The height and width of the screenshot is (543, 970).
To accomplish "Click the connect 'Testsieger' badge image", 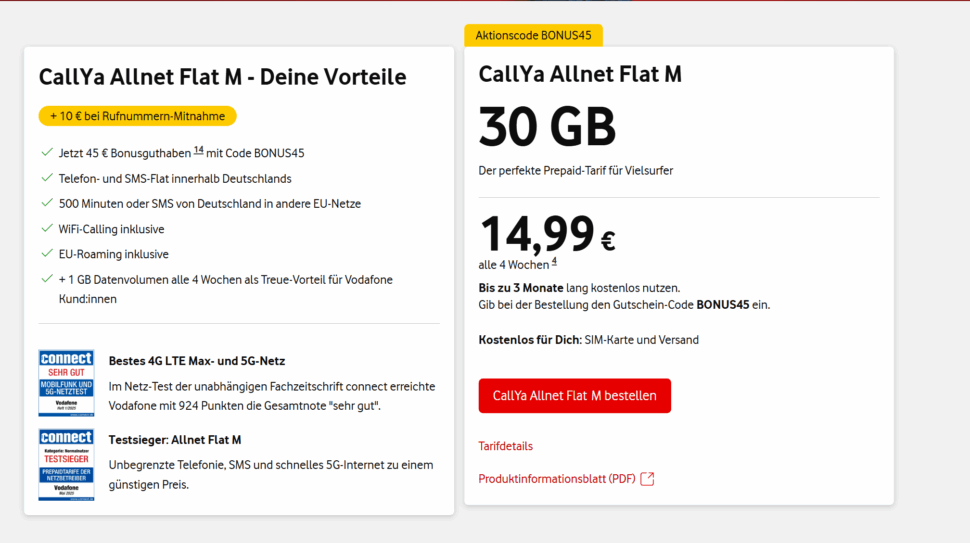I will point(66,464).
